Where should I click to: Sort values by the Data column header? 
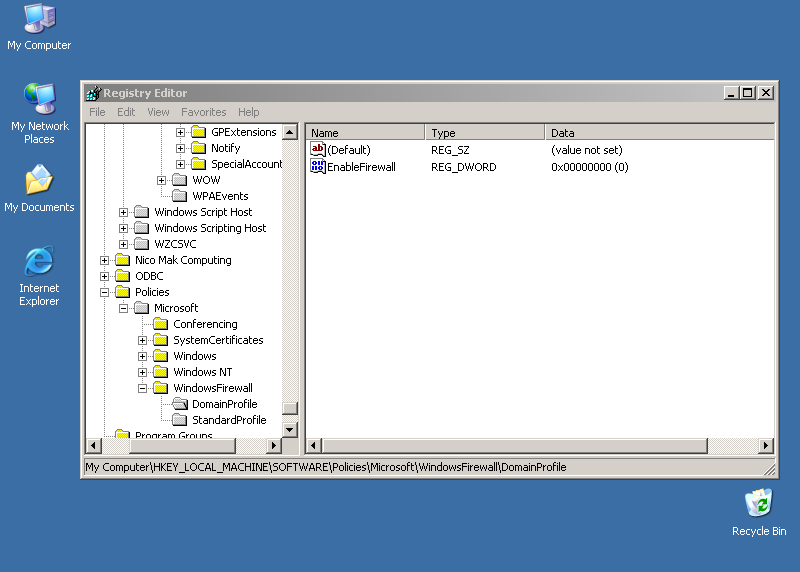(659, 133)
